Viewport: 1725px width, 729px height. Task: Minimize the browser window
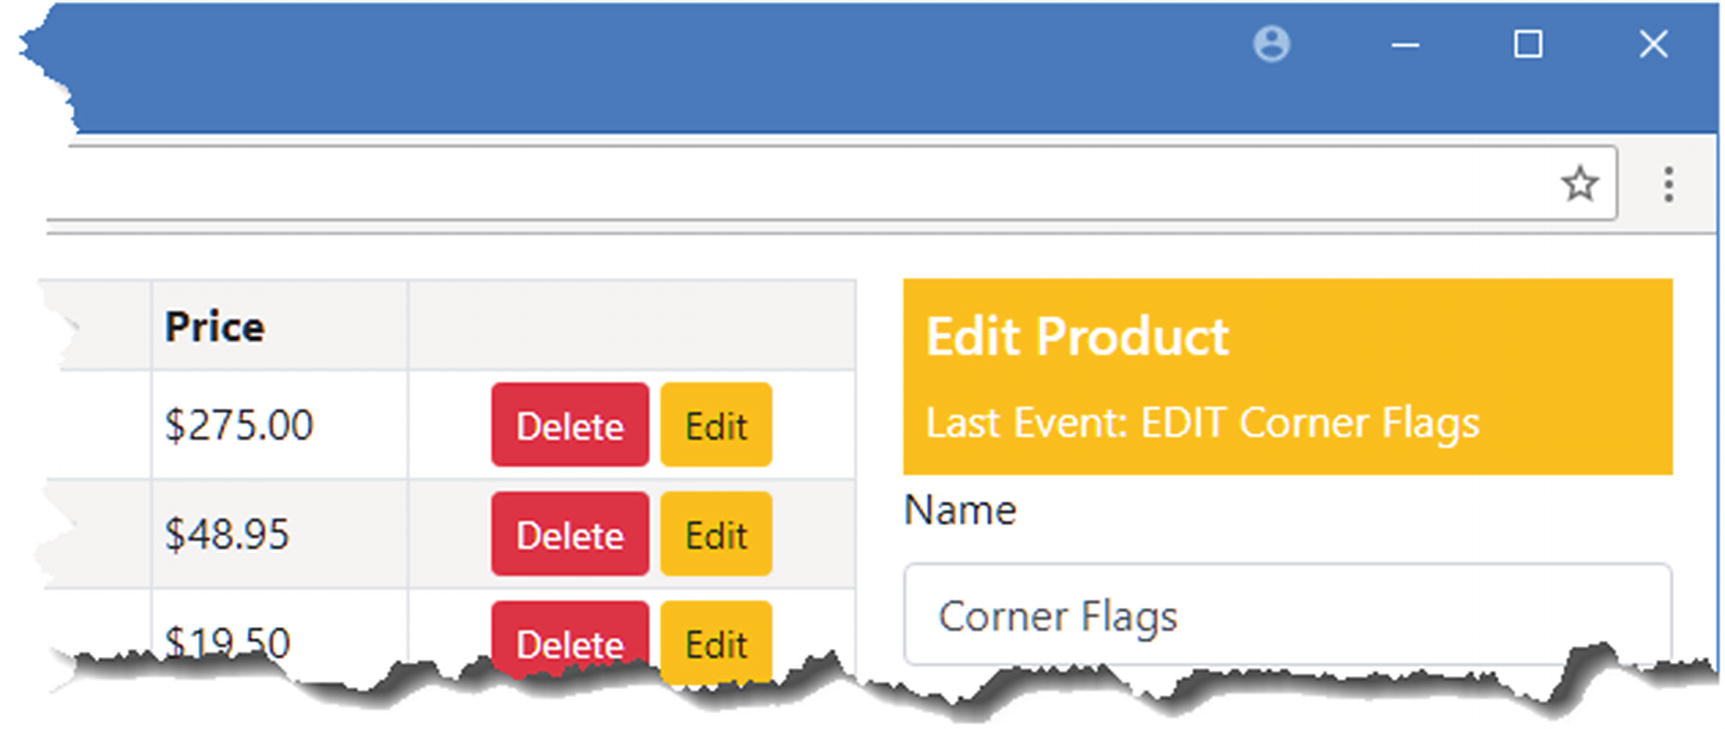[1405, 45]
